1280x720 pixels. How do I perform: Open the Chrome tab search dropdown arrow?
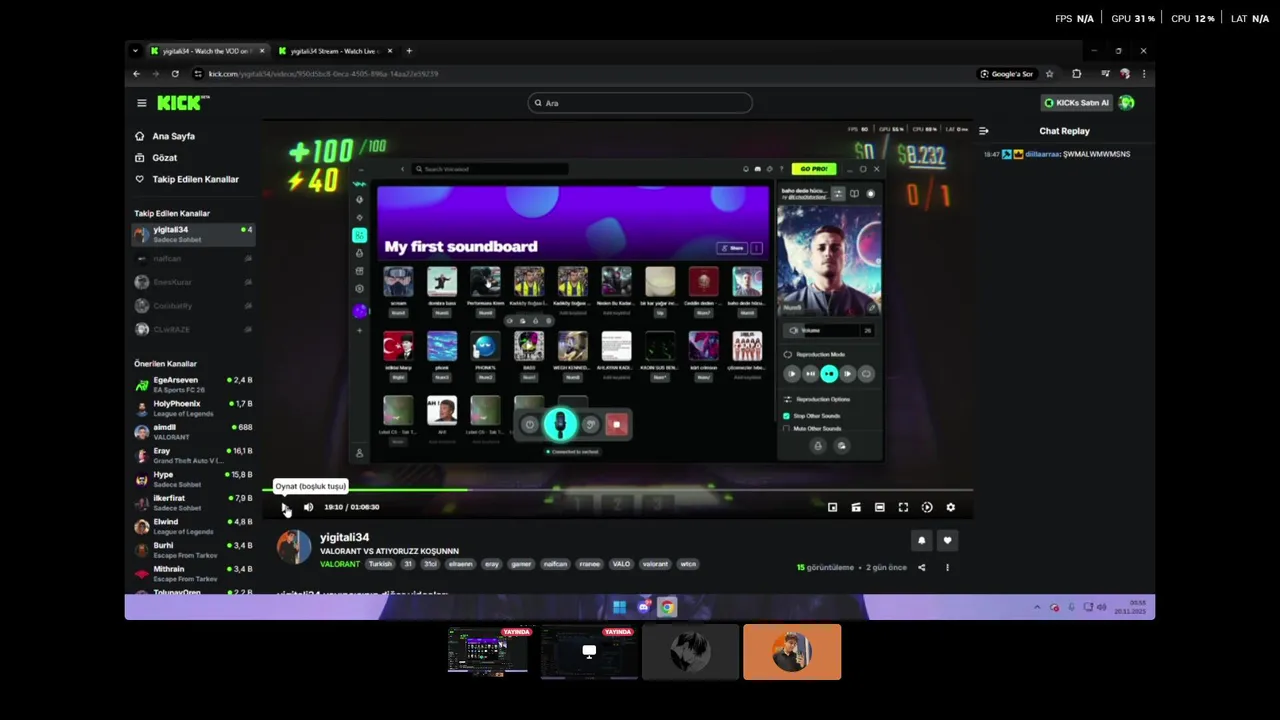click(137, 51)
